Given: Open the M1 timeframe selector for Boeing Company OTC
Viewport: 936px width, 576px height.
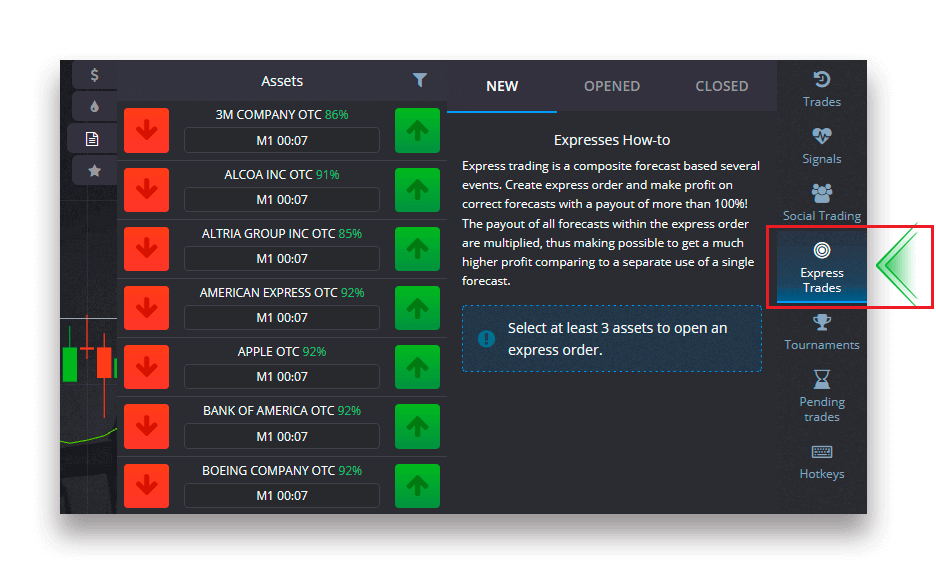Looking at the screenshot, I should (281, 495).
